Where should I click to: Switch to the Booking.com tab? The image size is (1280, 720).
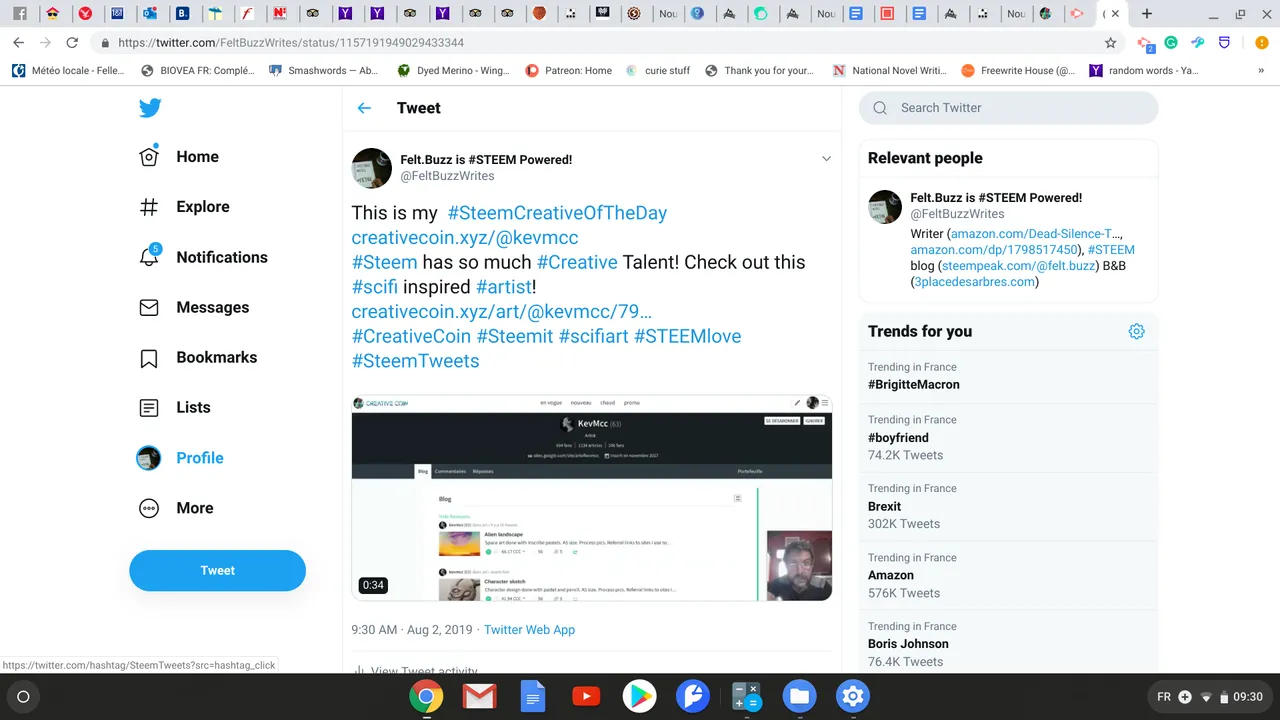[182, 14]
